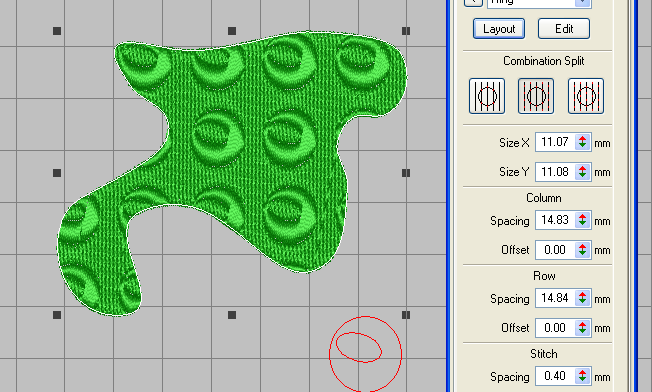Click the Size X stepper arrows
This screenshot has width=652, height=392.
click(583, 142)
